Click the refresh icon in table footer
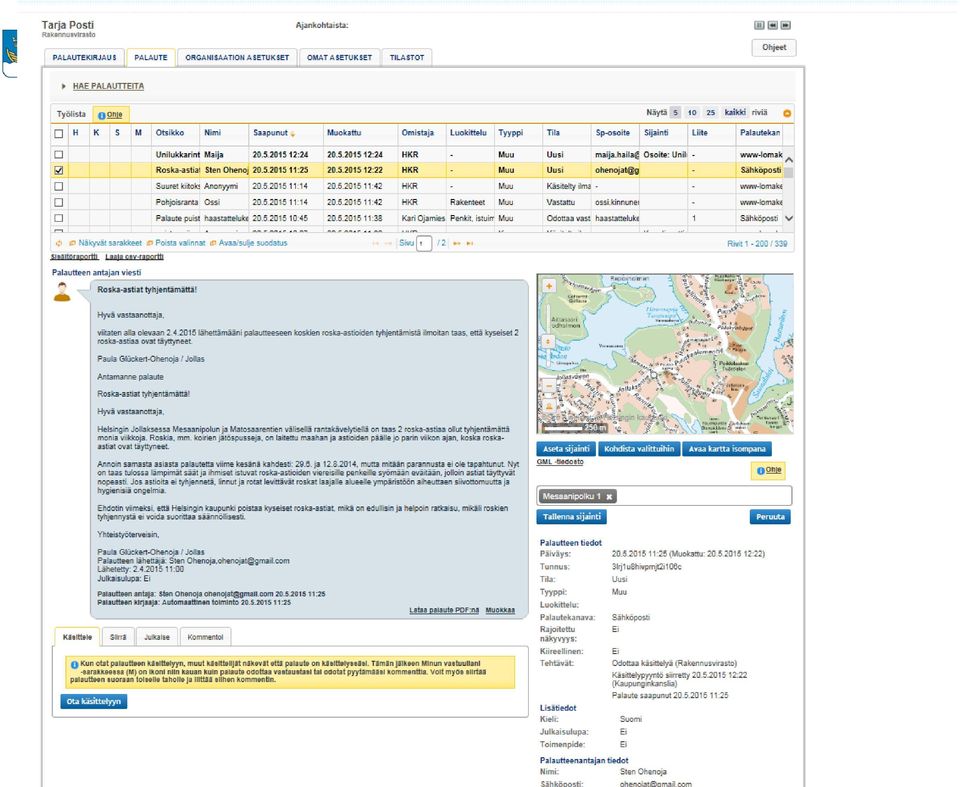Image resolution: width=960 pixels, height=787 pixels. coord(59,243)
